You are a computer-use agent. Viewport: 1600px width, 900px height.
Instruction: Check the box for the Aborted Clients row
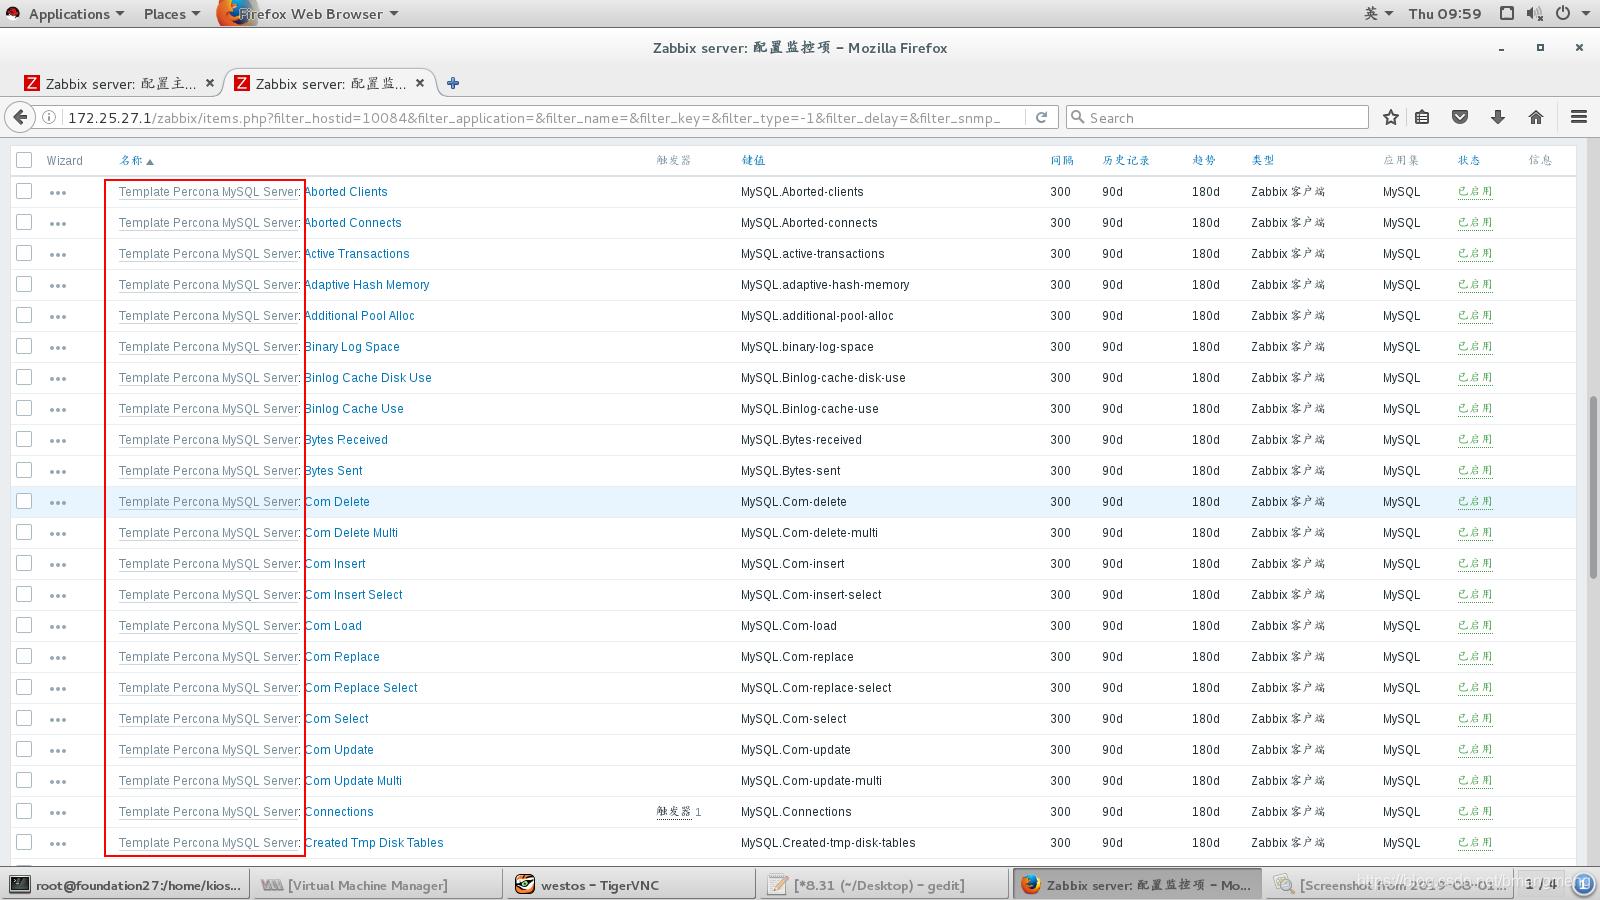click(24, 191)
